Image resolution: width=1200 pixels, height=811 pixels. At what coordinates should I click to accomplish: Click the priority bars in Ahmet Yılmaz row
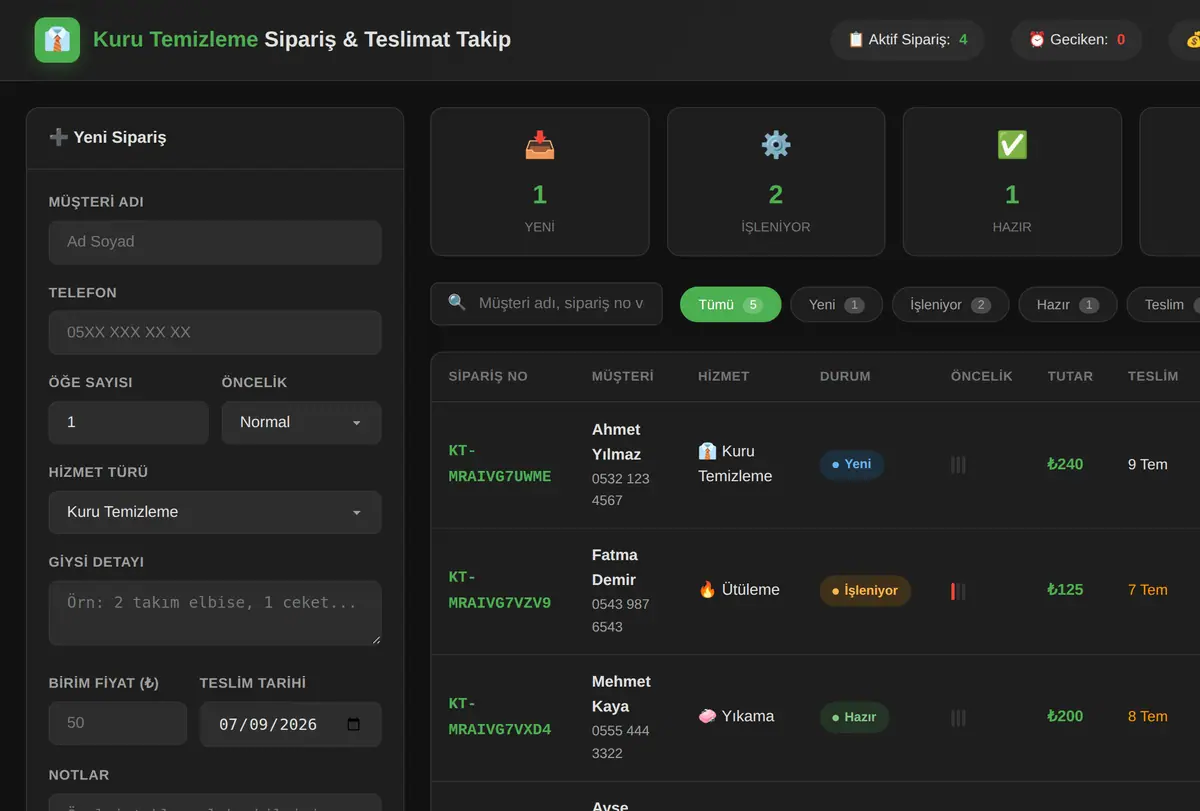(958, 465)
